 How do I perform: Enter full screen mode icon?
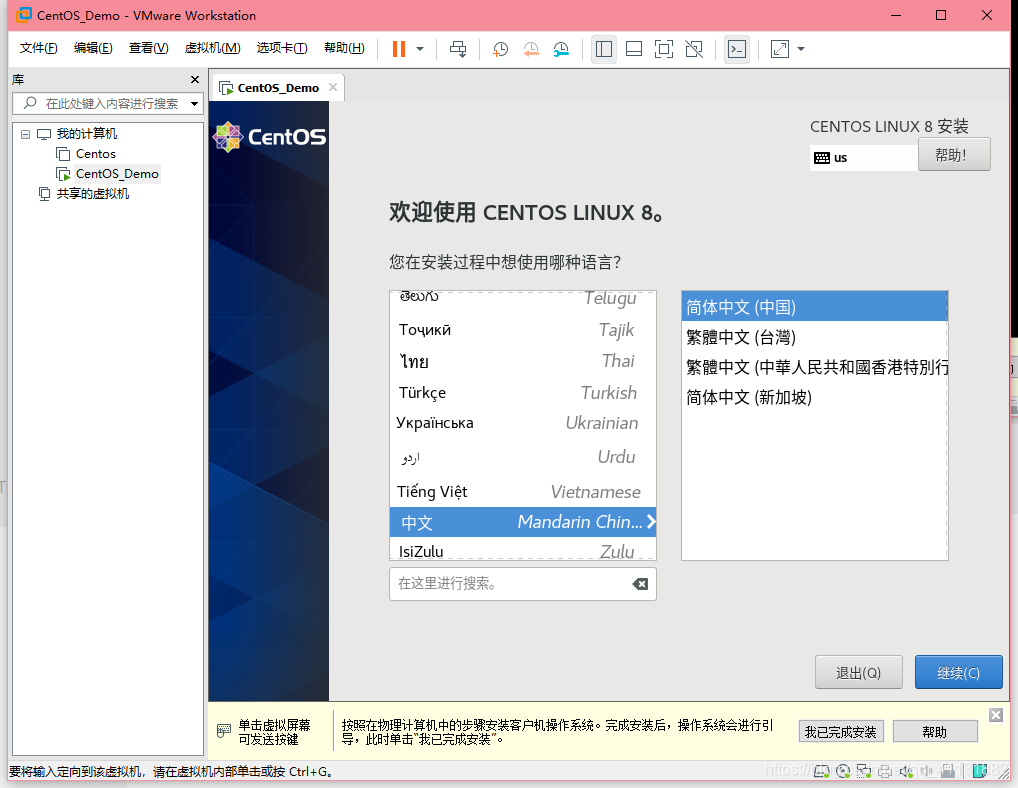tap(664, 49)
